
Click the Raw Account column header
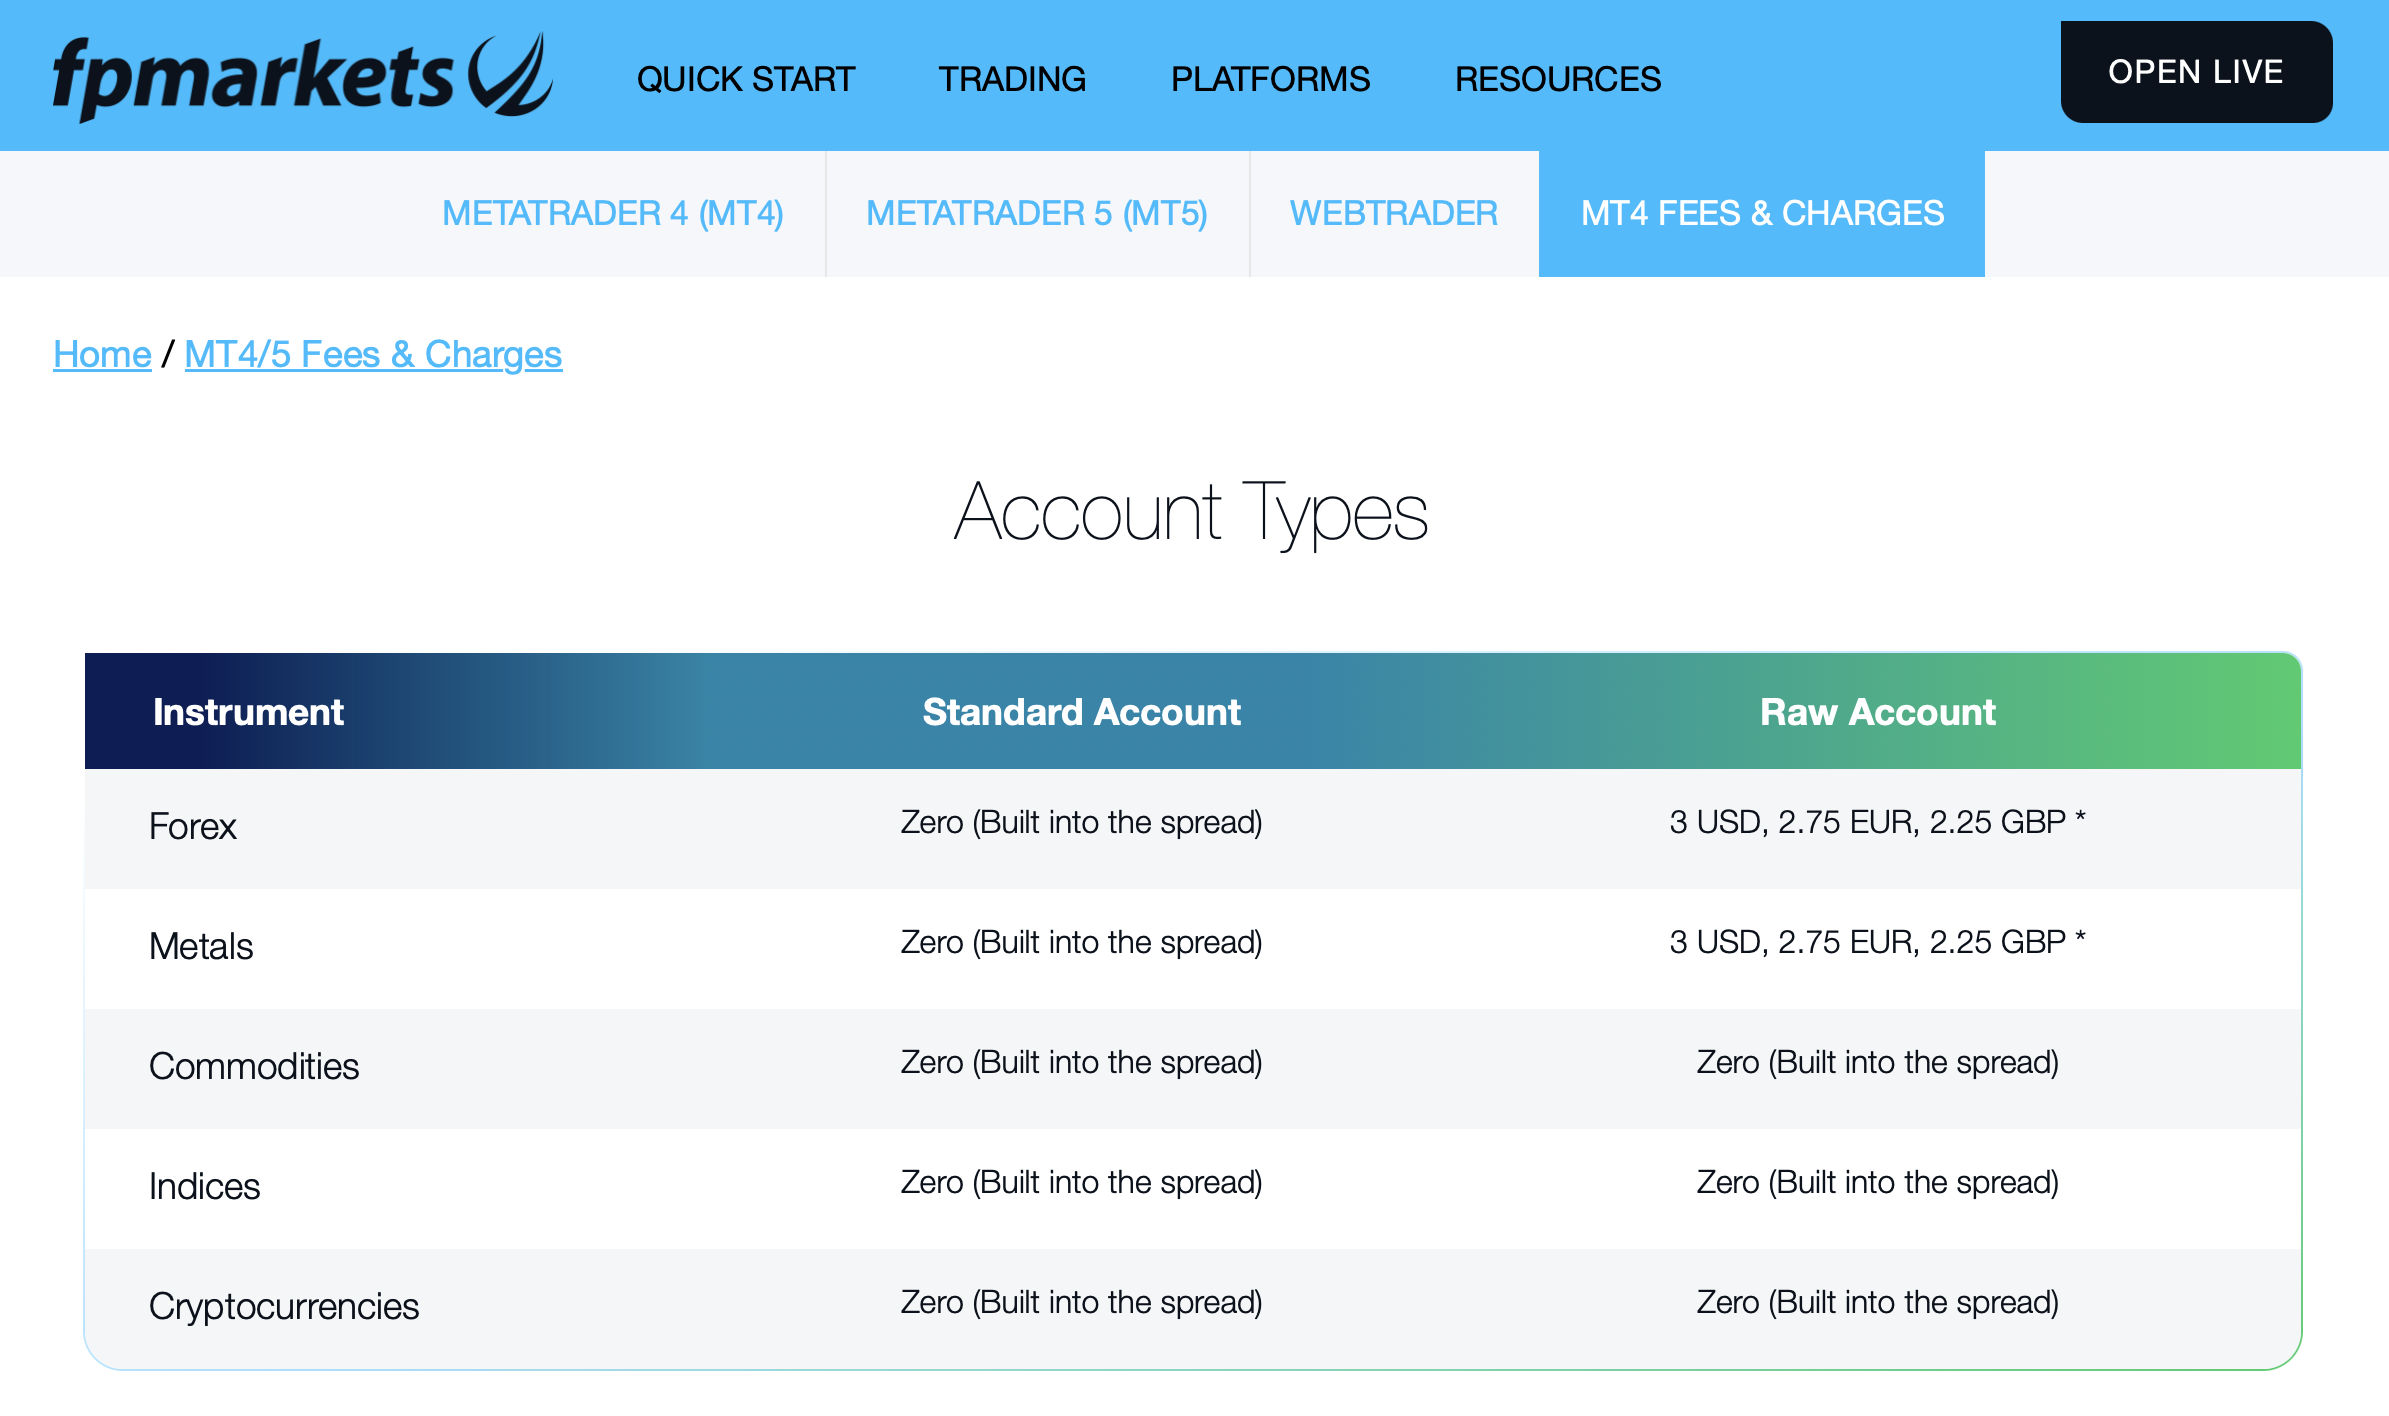click(x=1876, y=711)
